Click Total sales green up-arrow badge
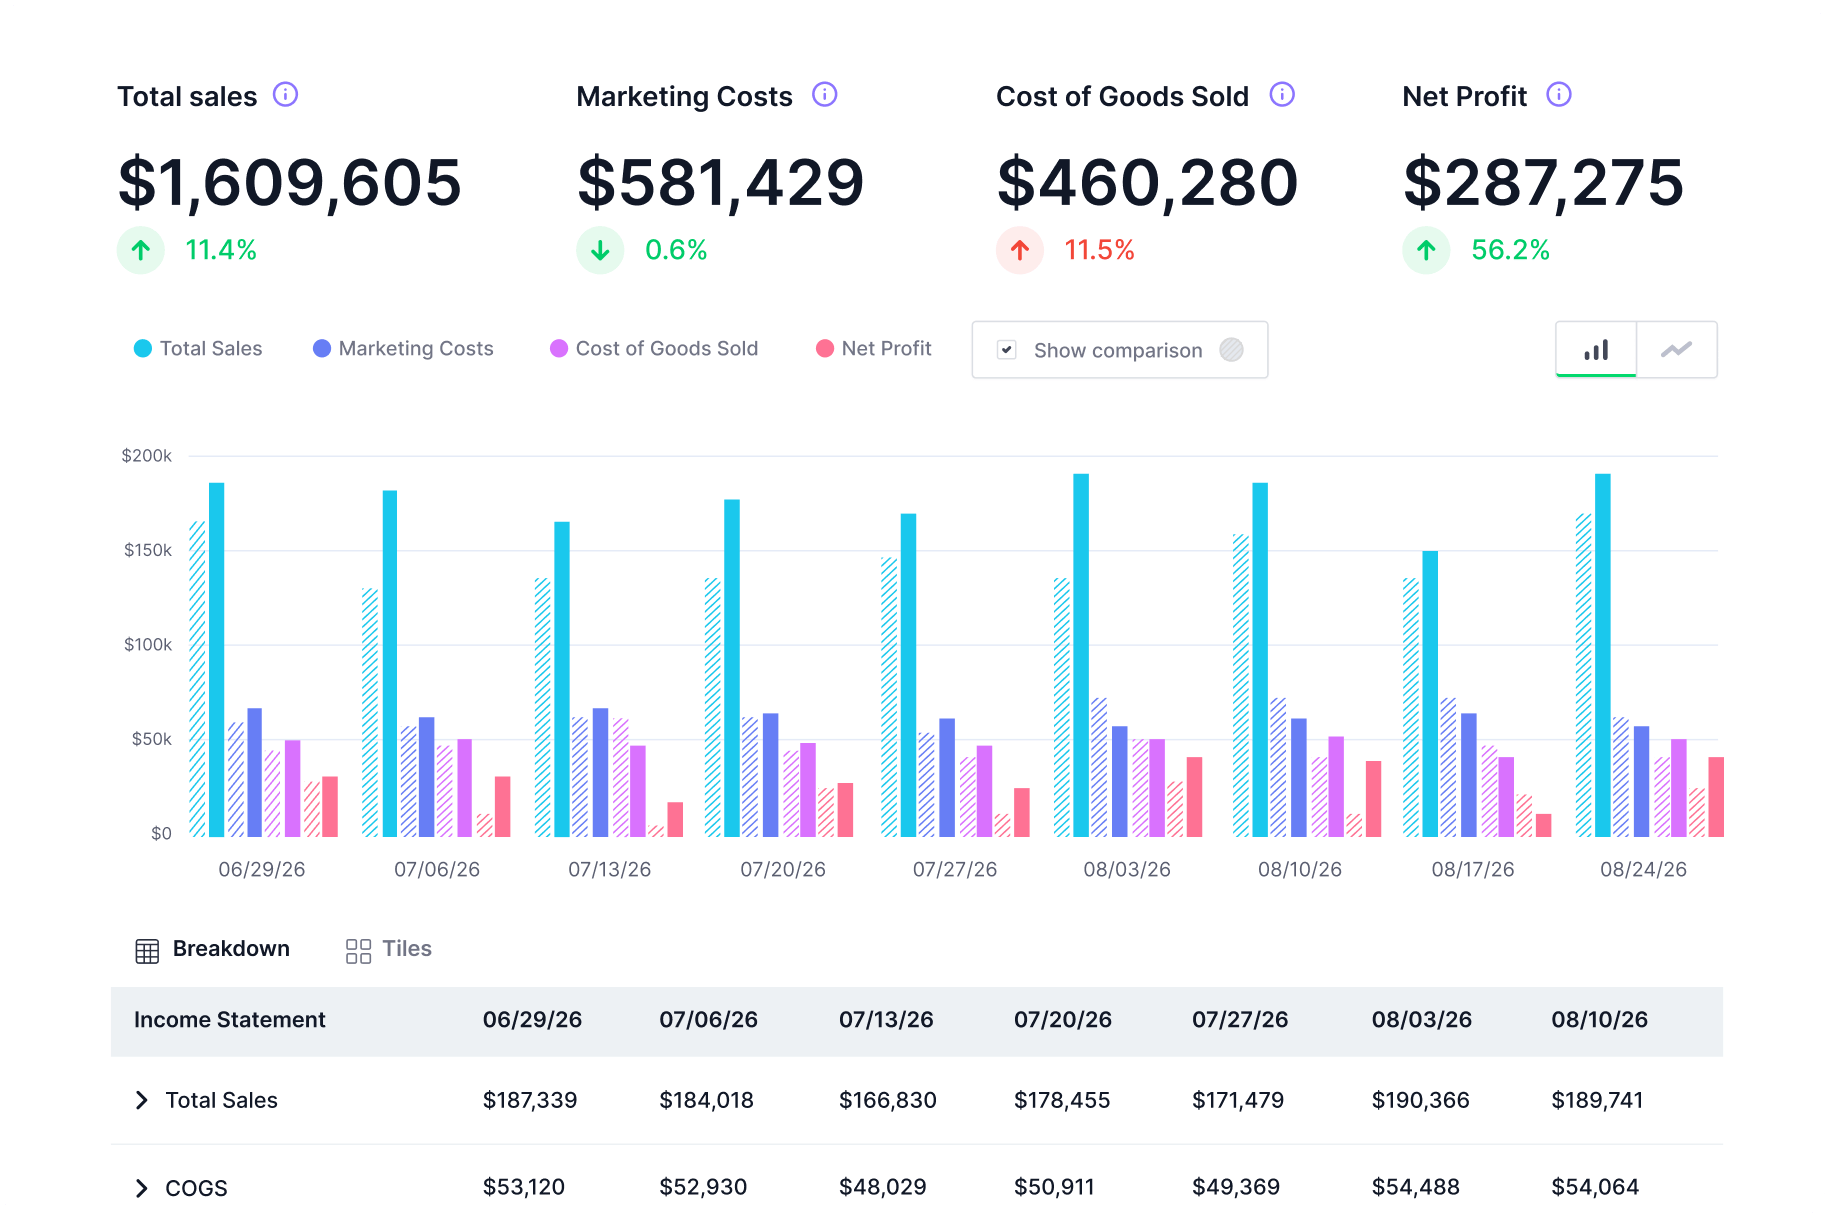The image size is (1826, 1218). [x=141, y=250]
